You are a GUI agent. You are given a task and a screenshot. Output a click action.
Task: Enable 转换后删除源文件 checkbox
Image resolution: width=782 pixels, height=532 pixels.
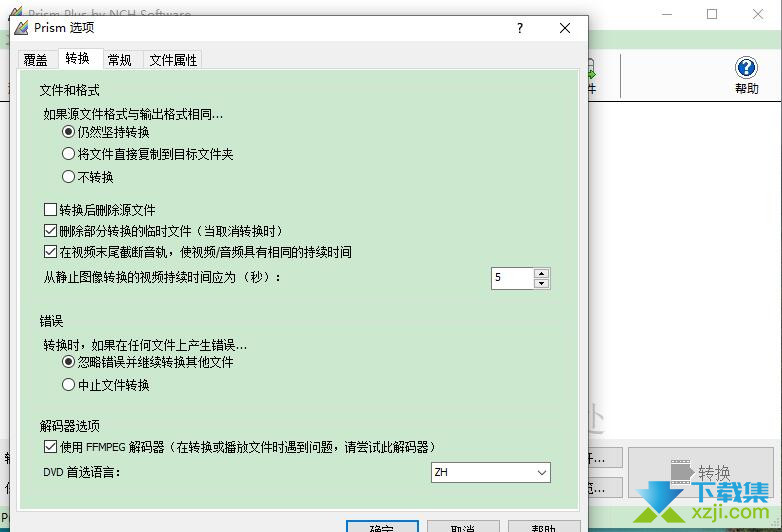pos(100,210)
